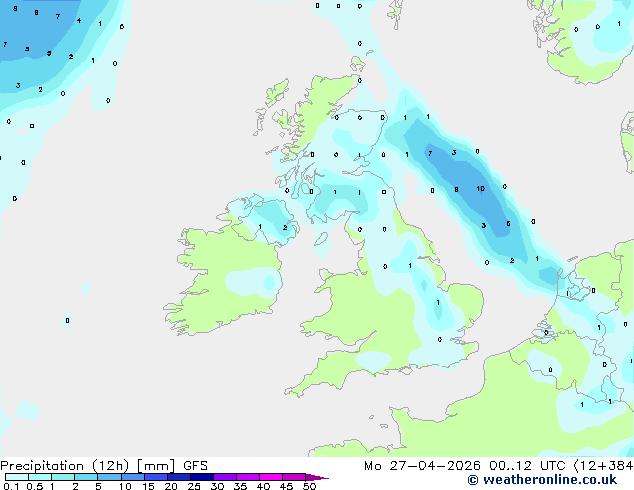Pick the 15–20 mm legend color swatch
The height and width of the screenshot is (490, 634).
(x=156, y=477)
